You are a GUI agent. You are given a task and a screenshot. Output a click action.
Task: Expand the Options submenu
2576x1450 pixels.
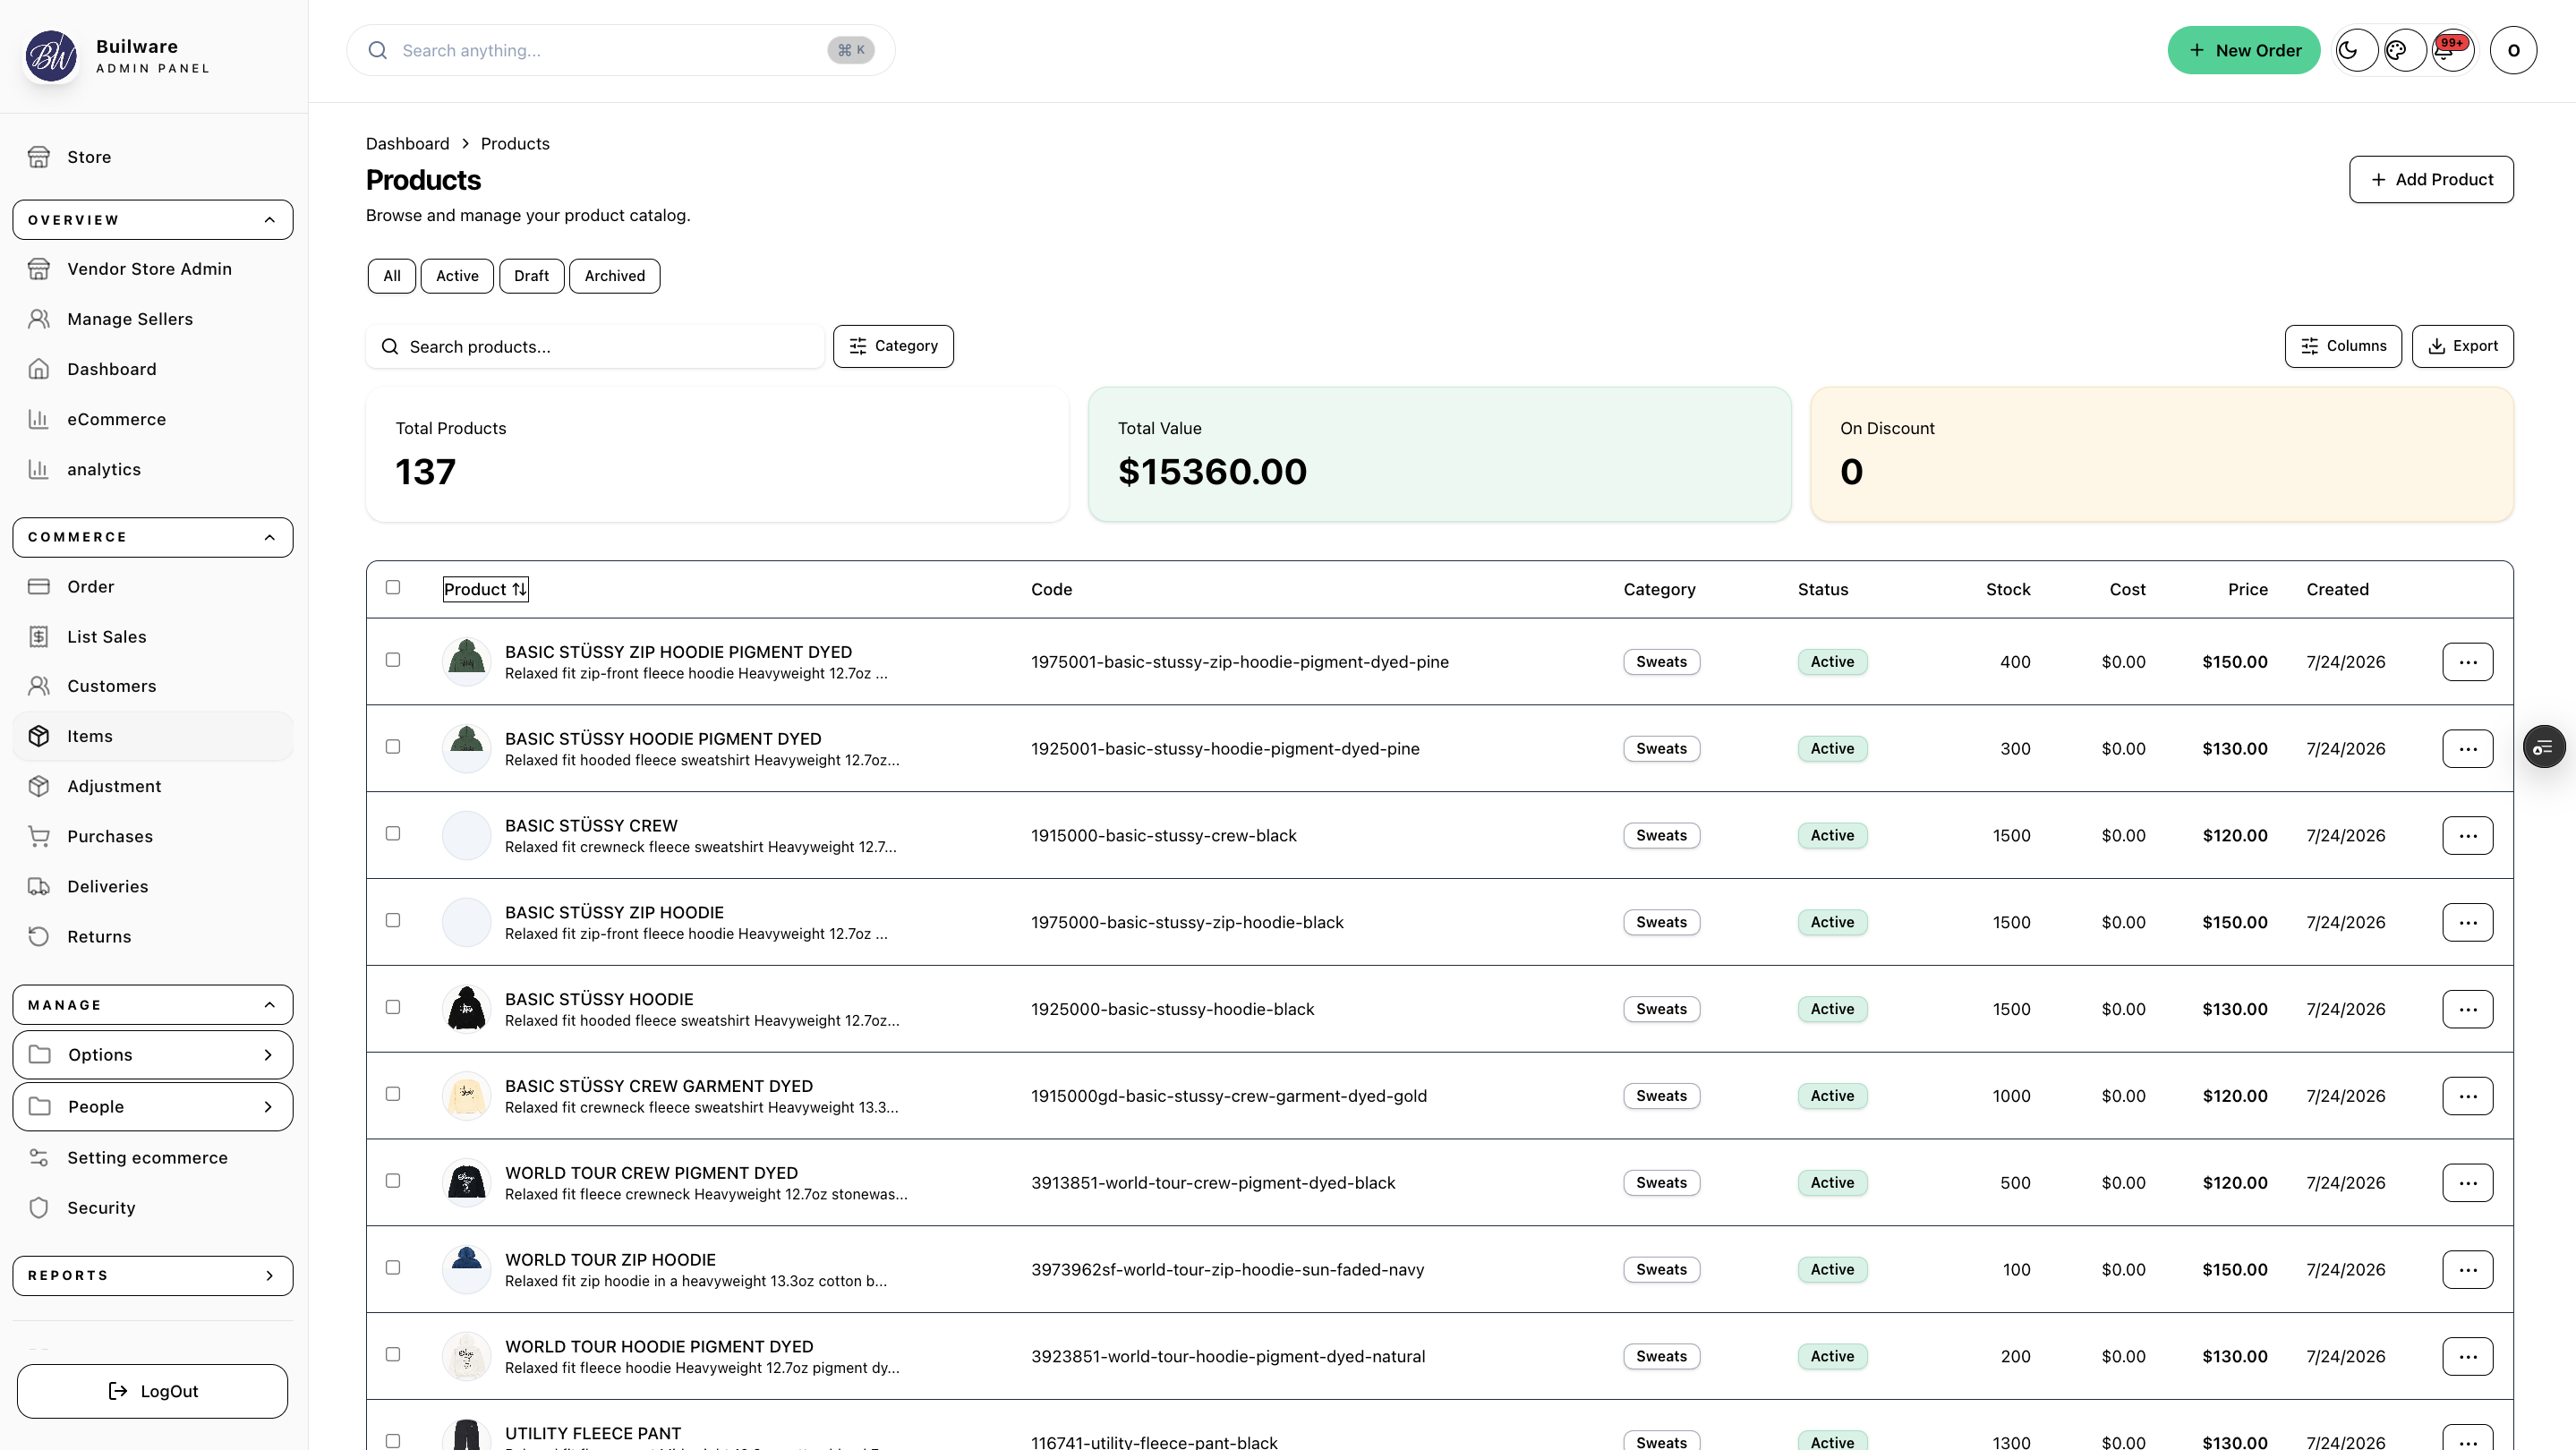(x=153, y=1055)
